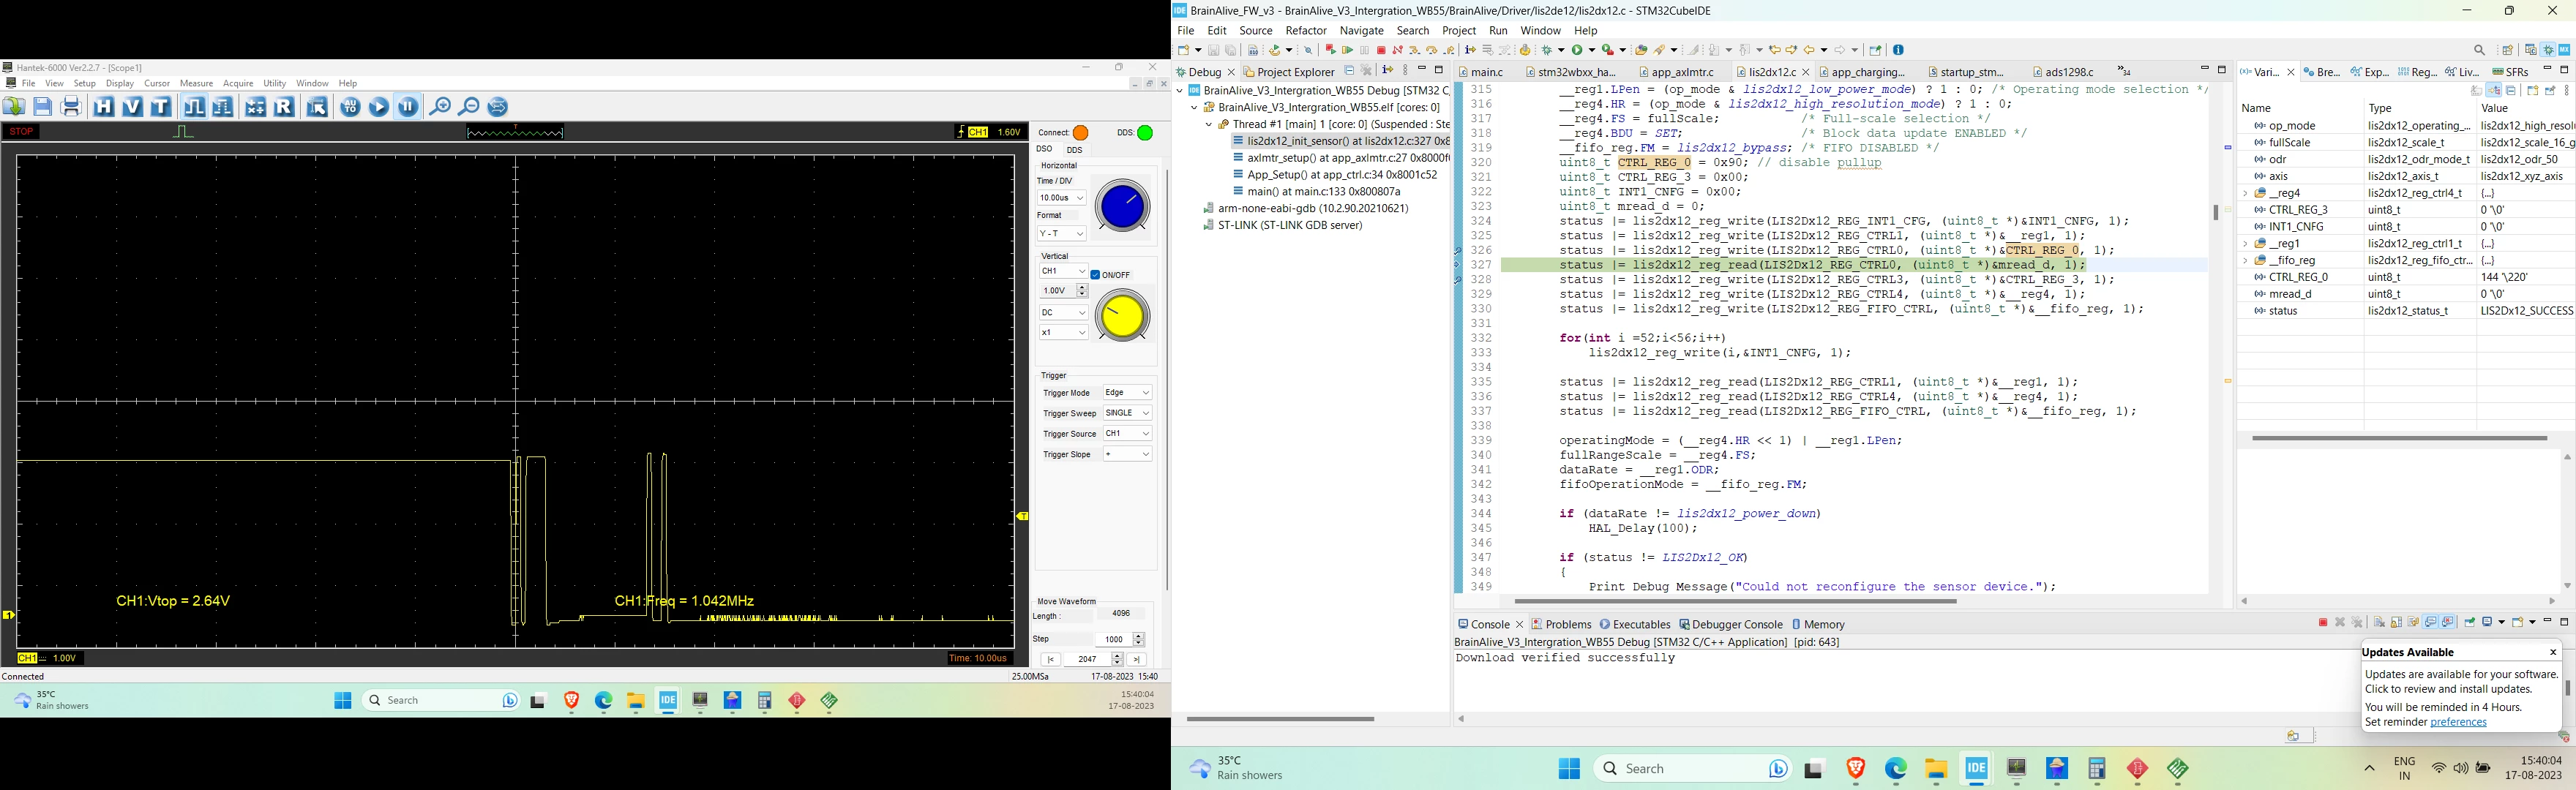Viewport: 2576px width, 790px height.
Task: Start acquisition with the Hantek play button
Action: click(x=379, y=106)
